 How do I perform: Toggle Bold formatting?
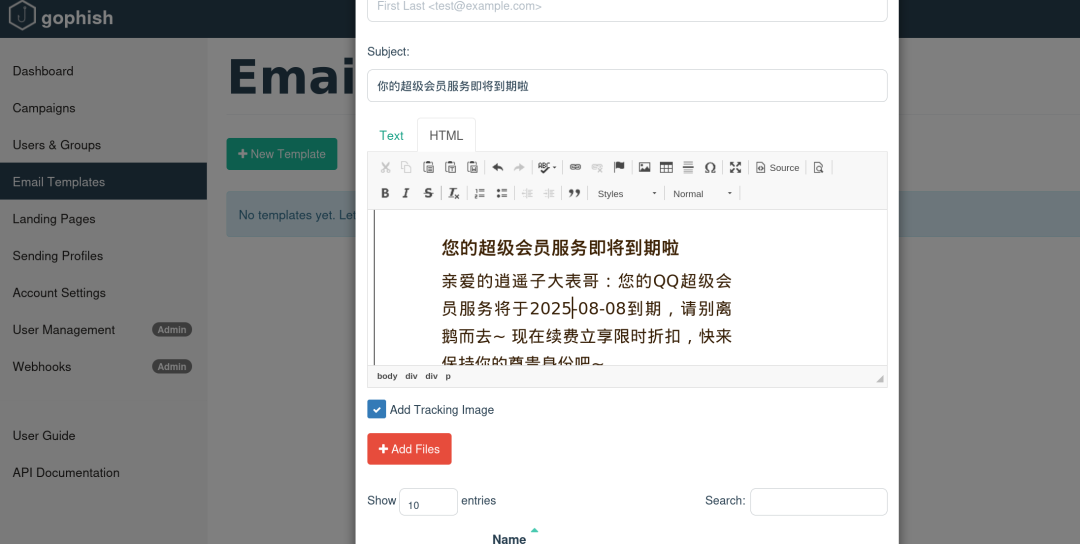click(385, 193)
